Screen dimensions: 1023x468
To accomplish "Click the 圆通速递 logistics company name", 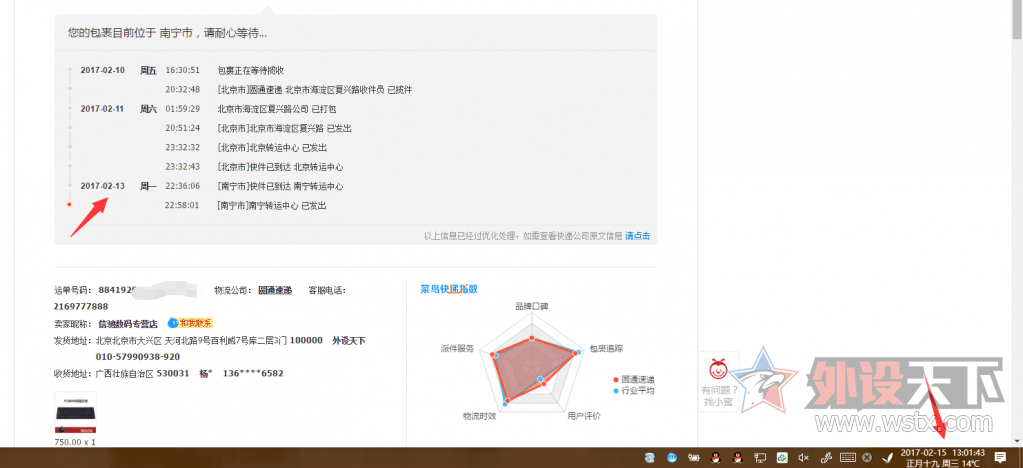I will click(x=275, y=290).
